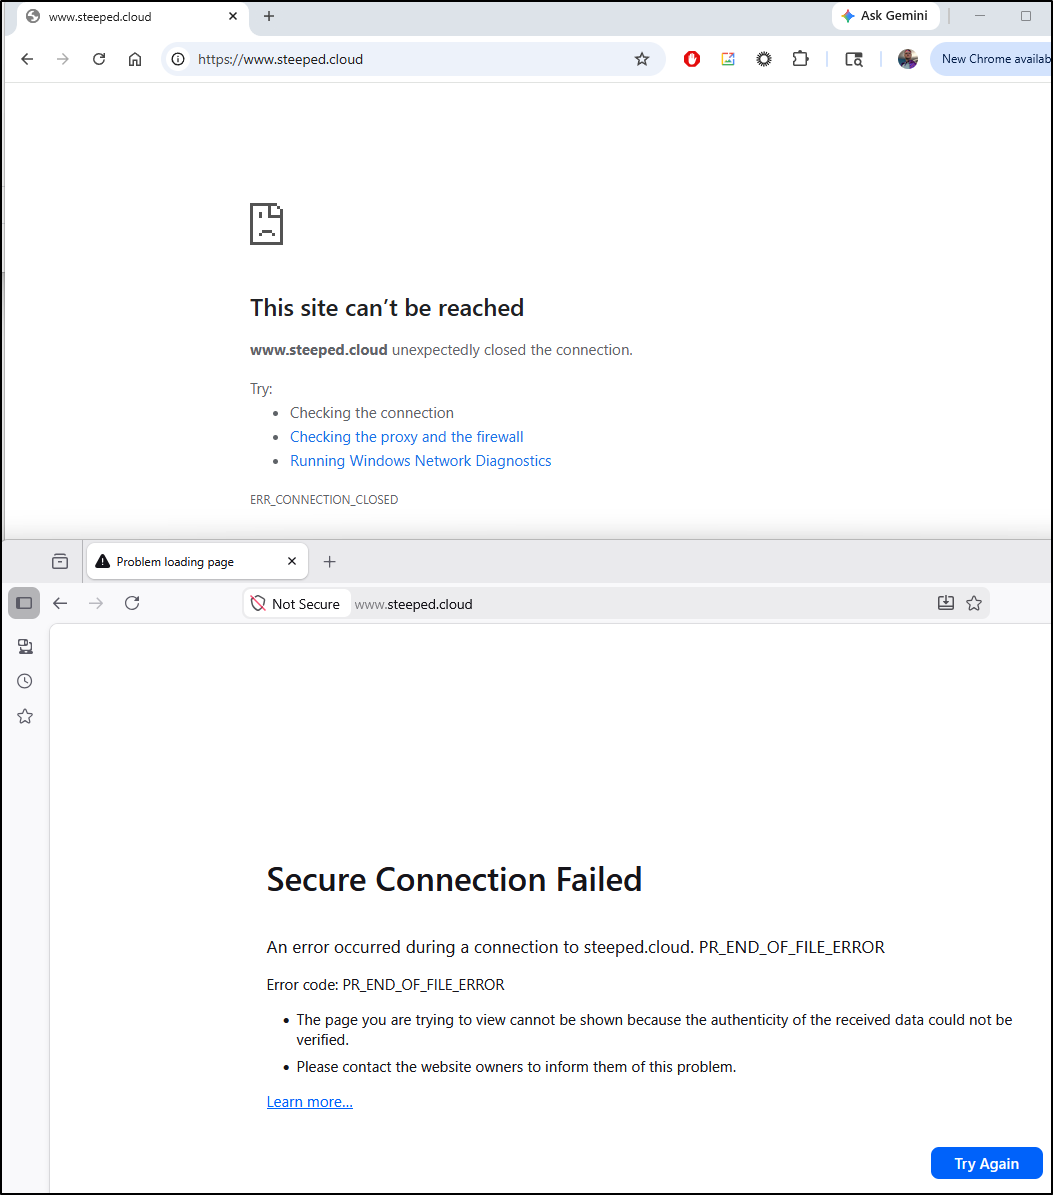Viewport: 1053px width, 1195px height.
Task: Toggle the Firefox sidebar
Action: (25, 603)
